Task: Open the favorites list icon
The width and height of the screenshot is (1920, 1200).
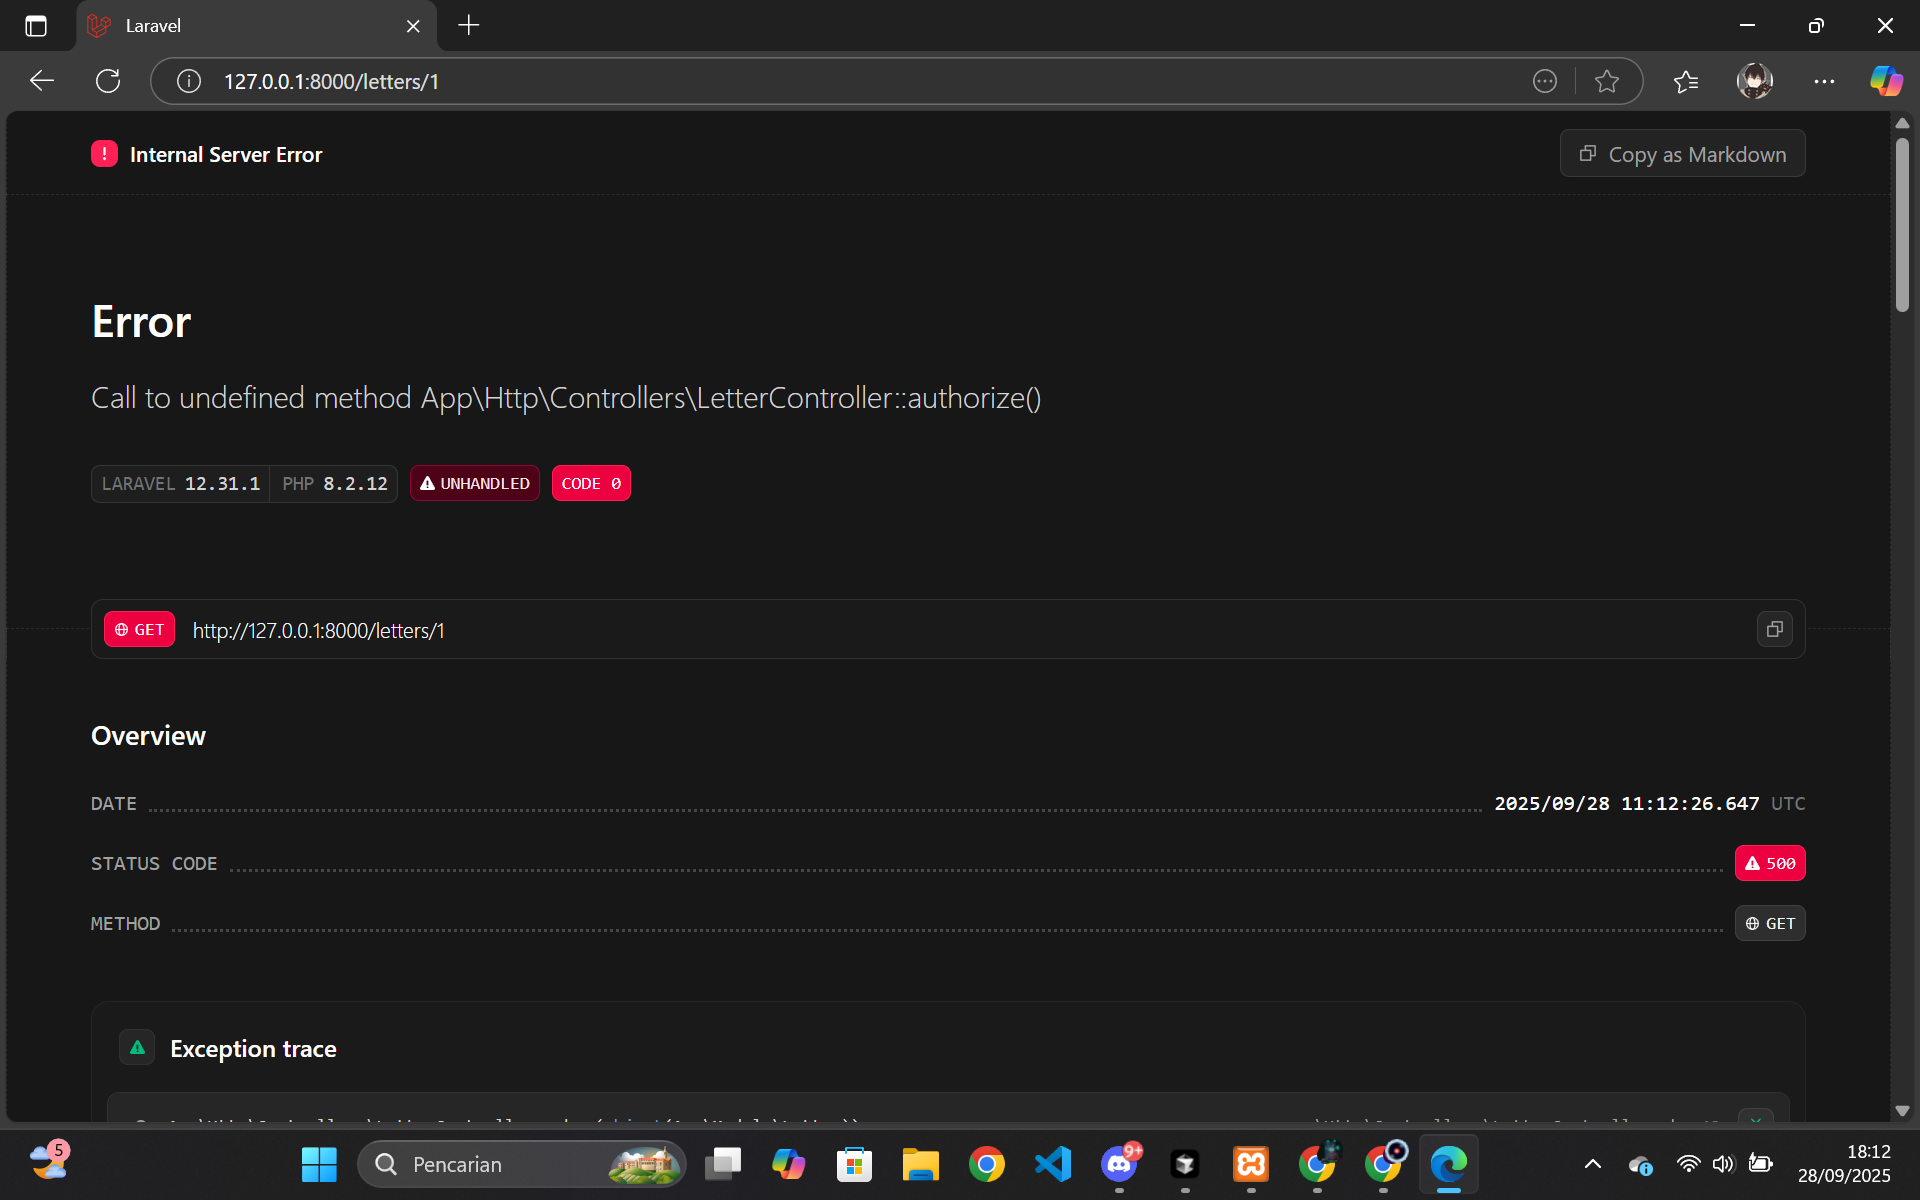Action: (x=1686, y=81)
